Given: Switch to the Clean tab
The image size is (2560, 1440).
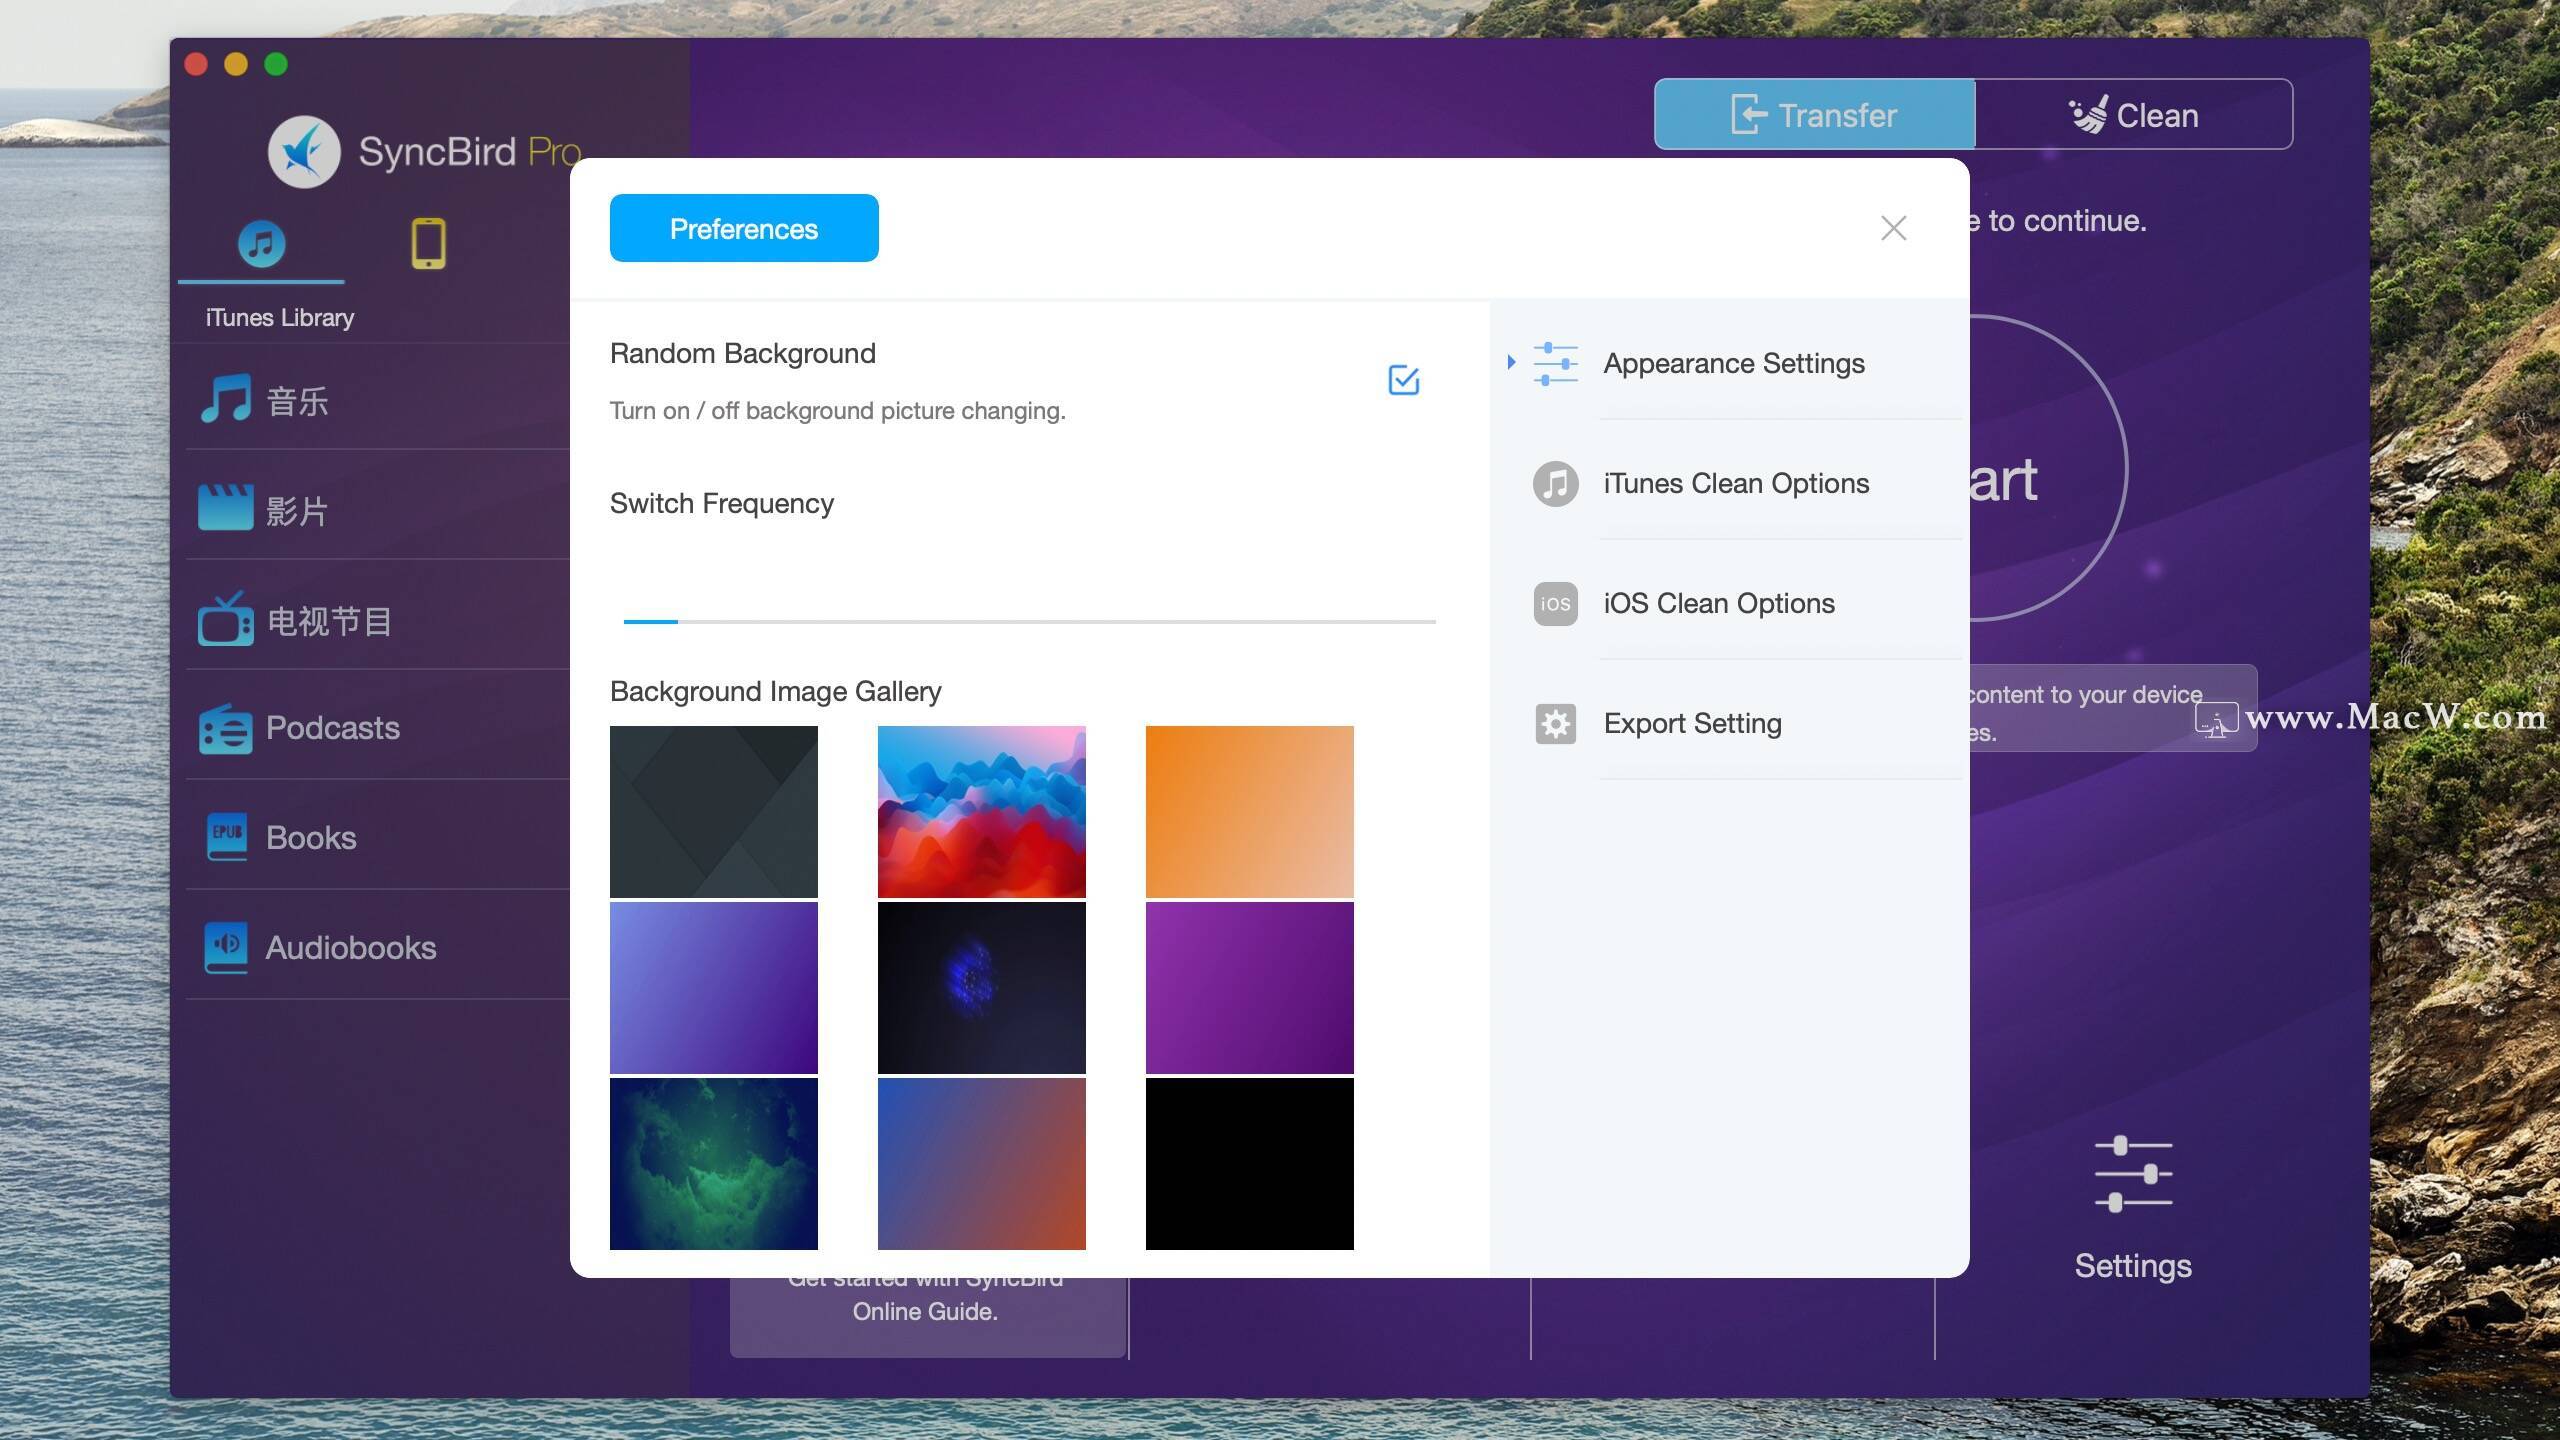Looking at the screenshot, I should pyautogui.click(x=2135, y=113).
